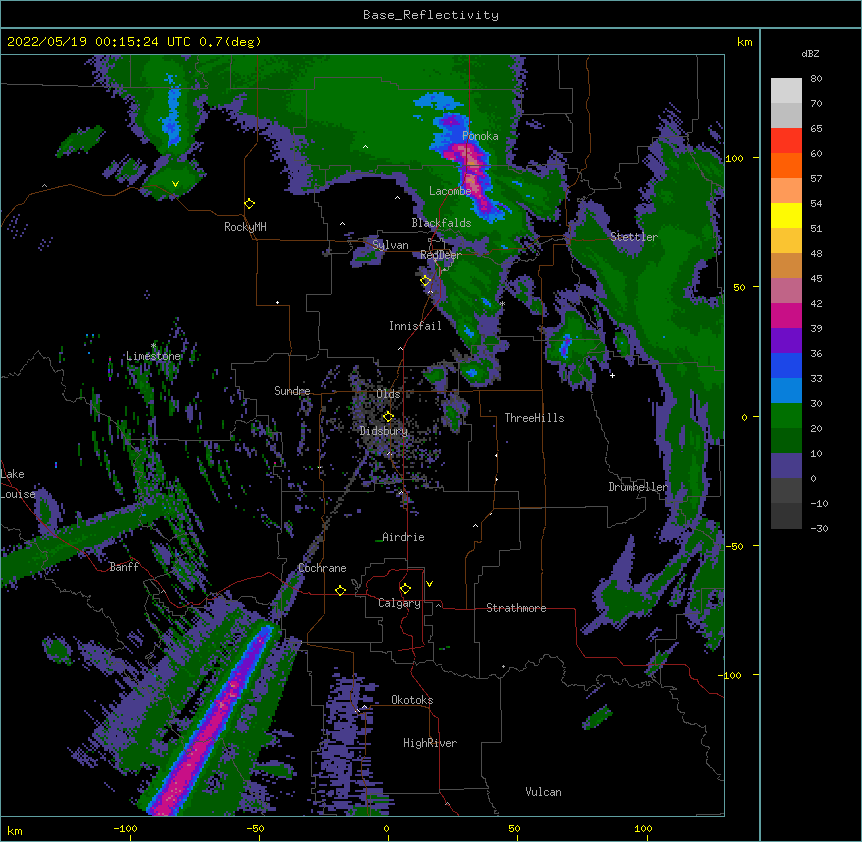Click the Innisfail city label
The image size is (862, 842).
click(415, 326)
